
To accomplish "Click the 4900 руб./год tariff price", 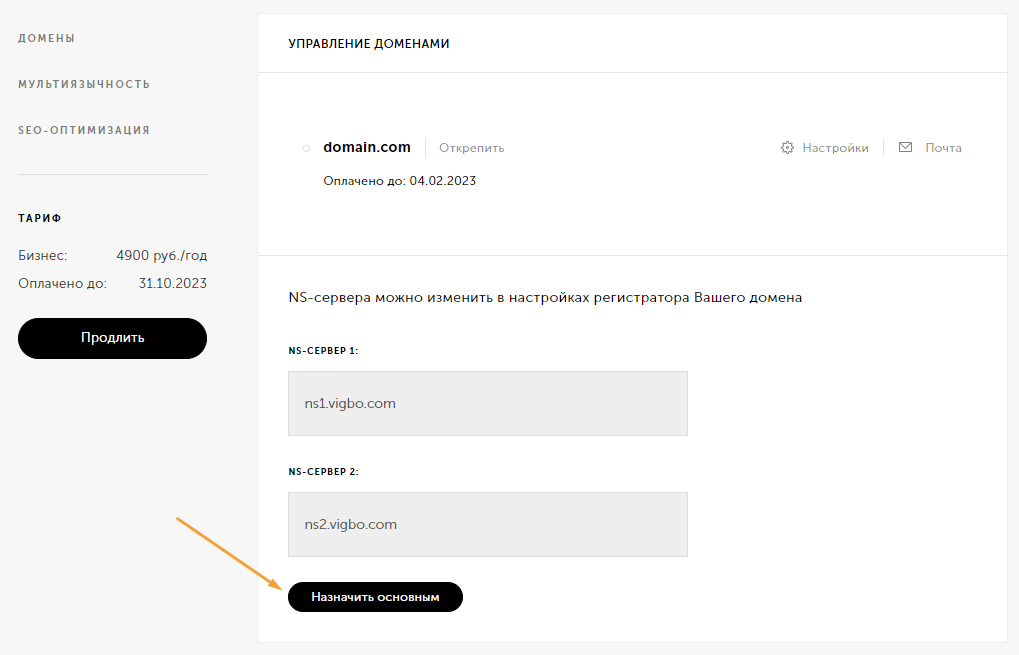I will click(x=161, y=255).
